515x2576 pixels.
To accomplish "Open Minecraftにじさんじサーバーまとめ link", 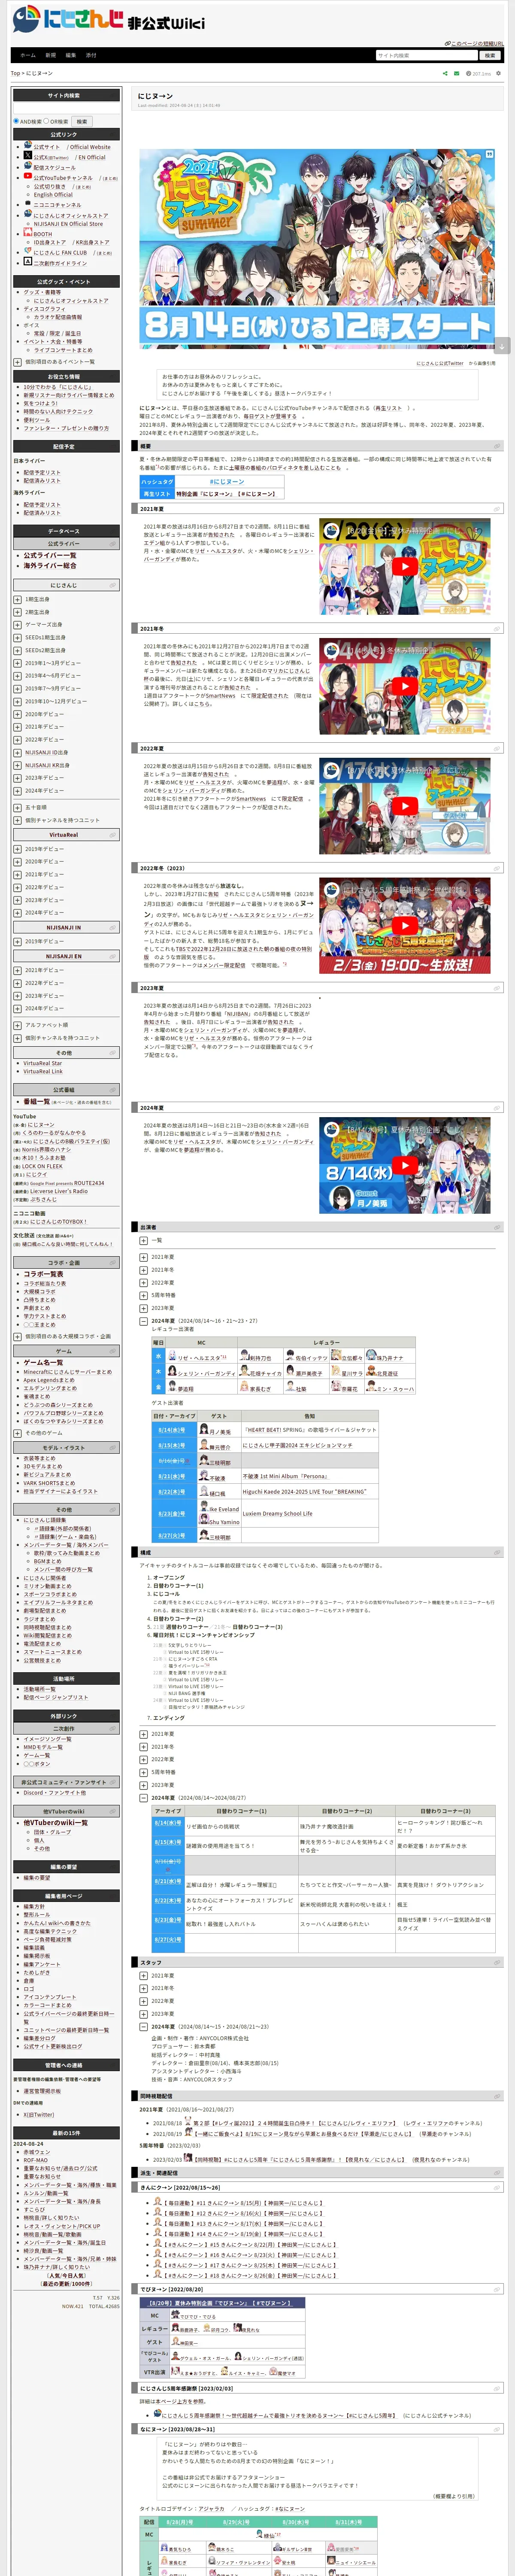I will click(68, 1372).
